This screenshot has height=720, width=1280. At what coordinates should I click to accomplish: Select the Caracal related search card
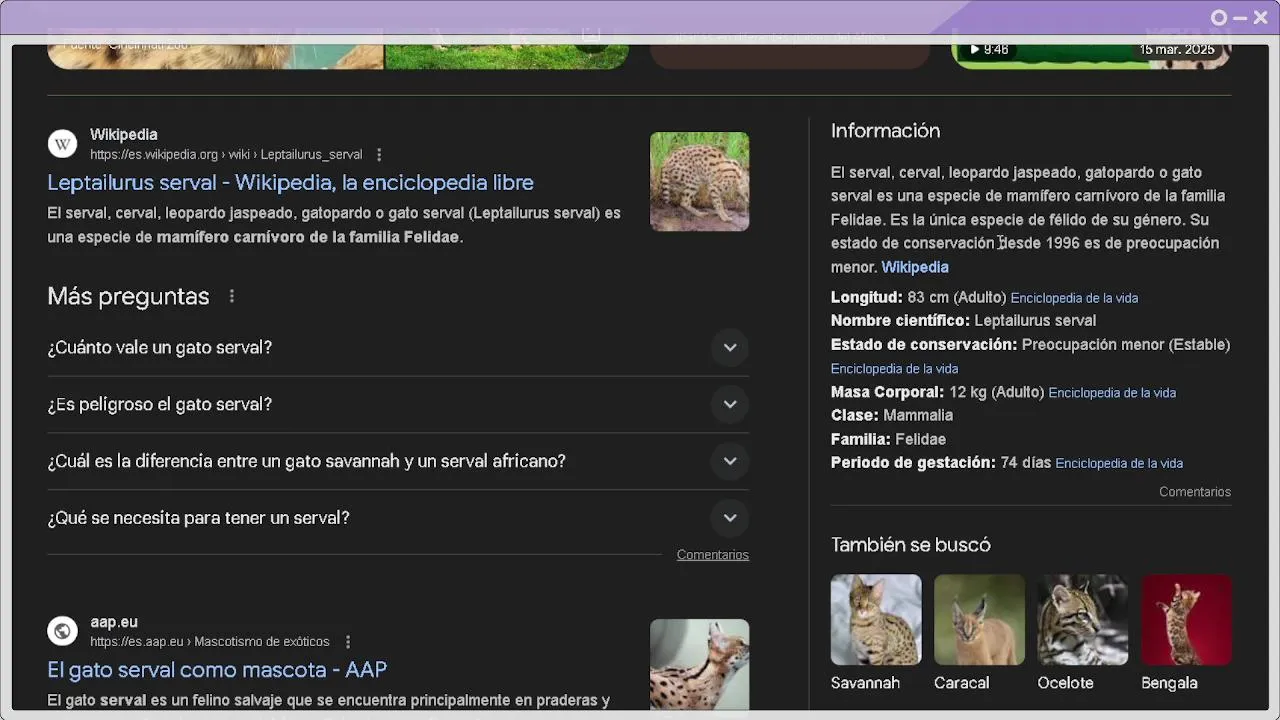pos(979,633)
